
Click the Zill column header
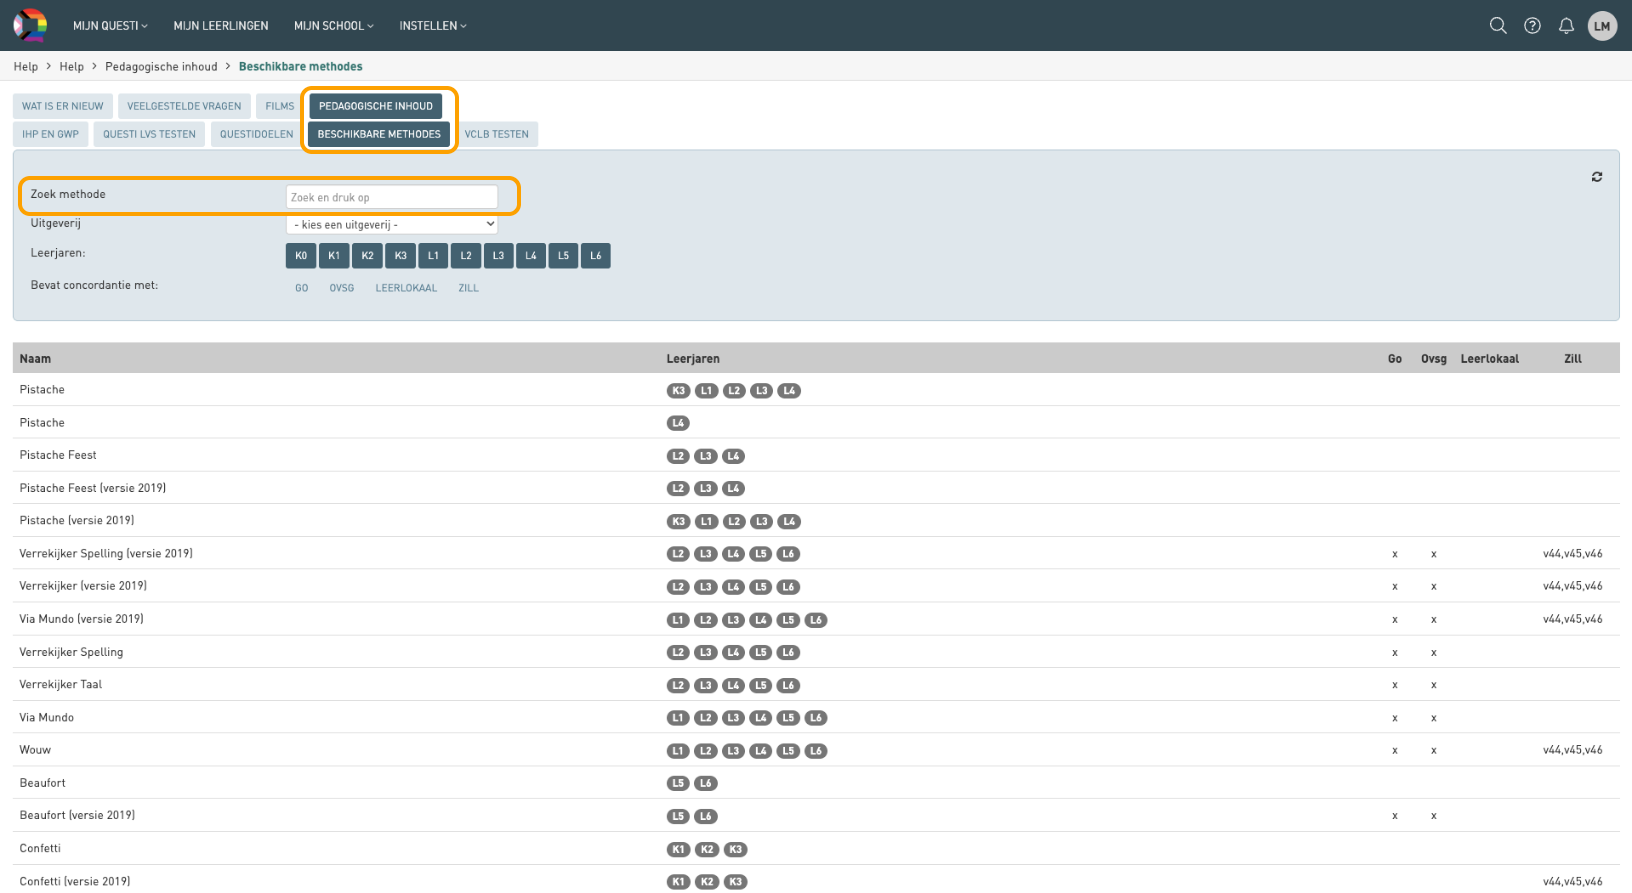point(1573,359)
